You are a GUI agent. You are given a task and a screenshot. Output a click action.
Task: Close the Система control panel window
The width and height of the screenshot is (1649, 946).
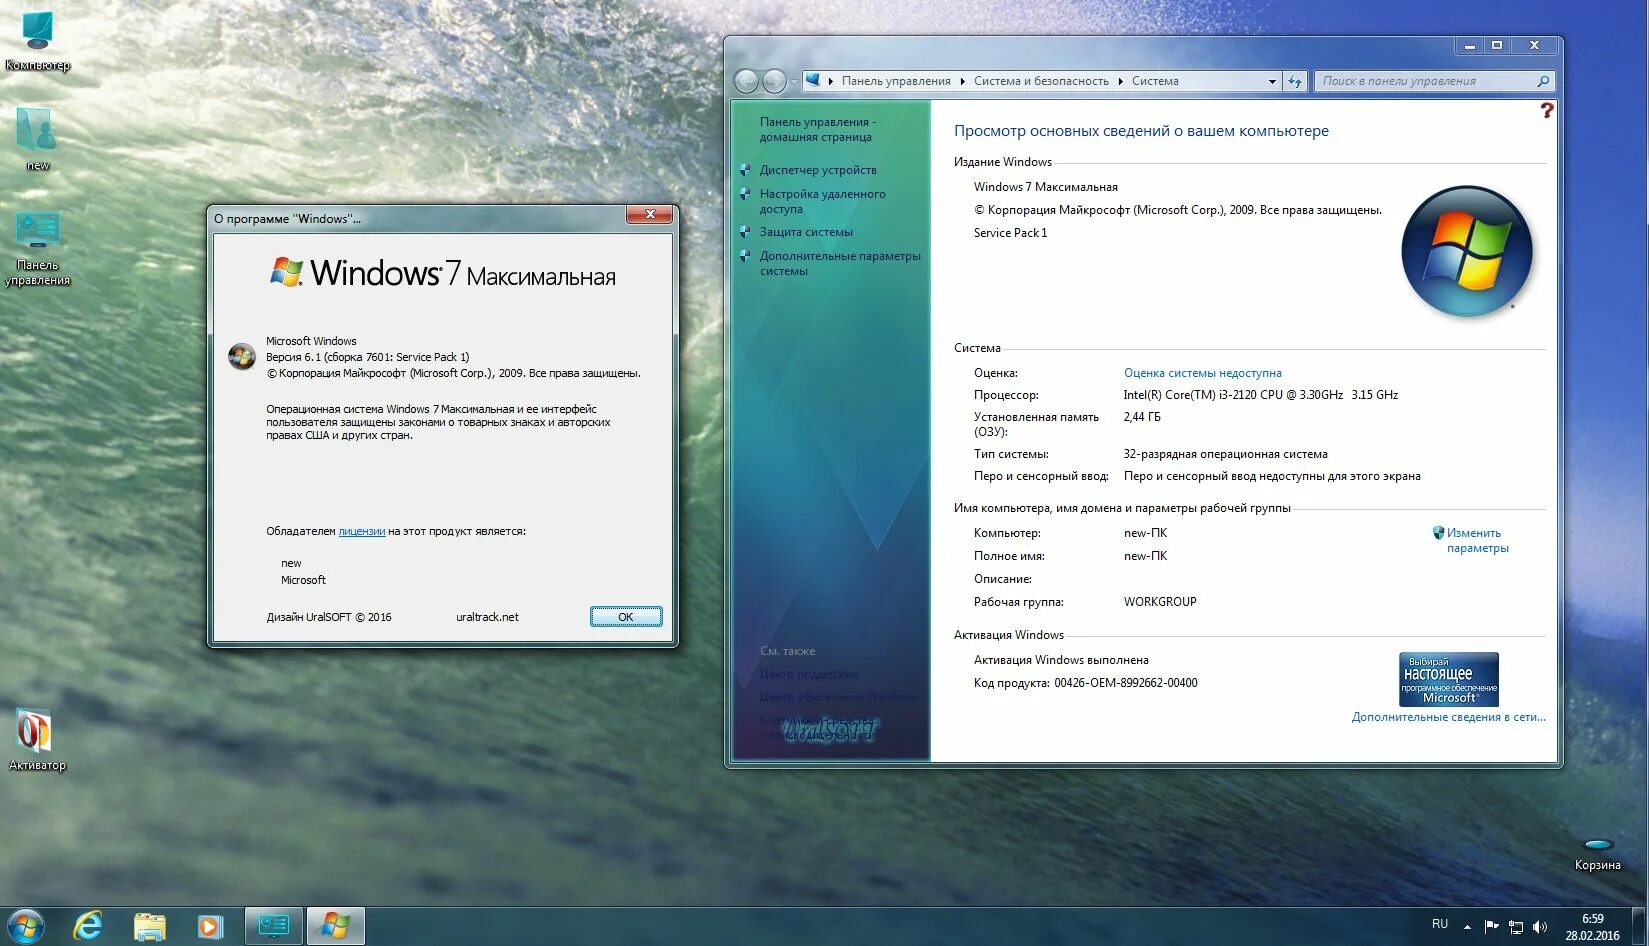tap(1534, 46)
